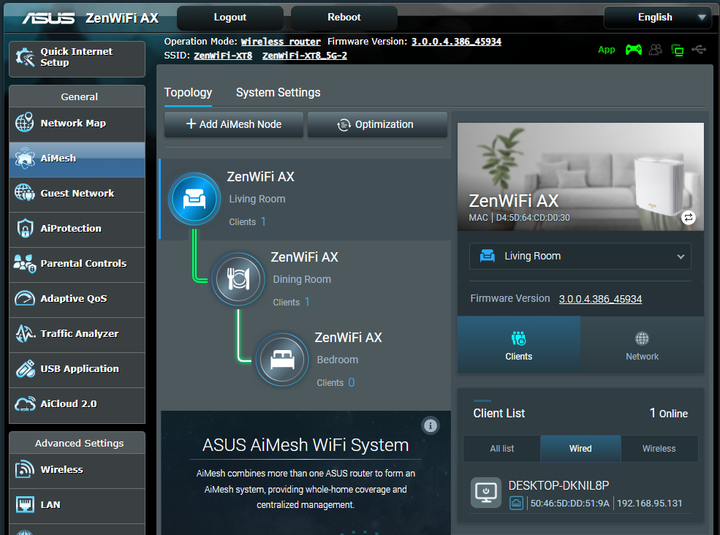
Task: Select the Bedroom bed node icon
Action: click(282, 360)
